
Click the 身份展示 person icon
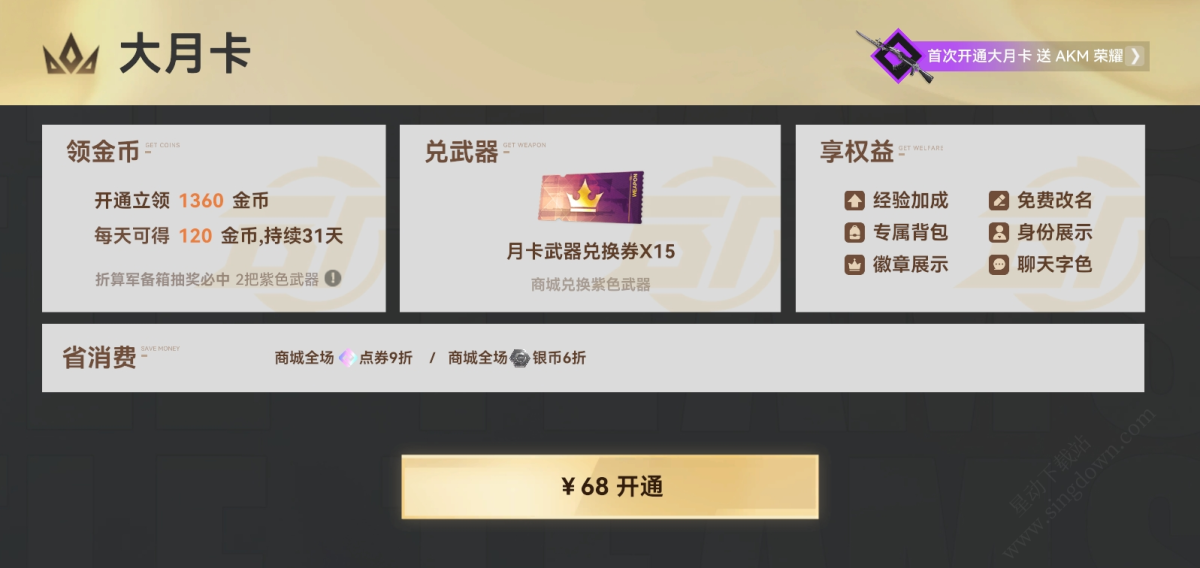[x=998, y=233]
